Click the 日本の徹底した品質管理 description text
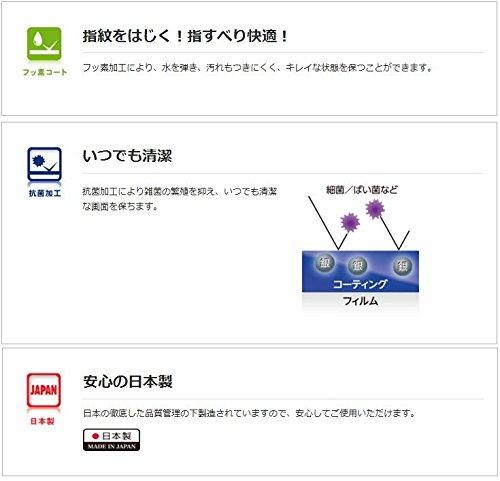Screen dimensions: 500x481 tap(249, 413)
